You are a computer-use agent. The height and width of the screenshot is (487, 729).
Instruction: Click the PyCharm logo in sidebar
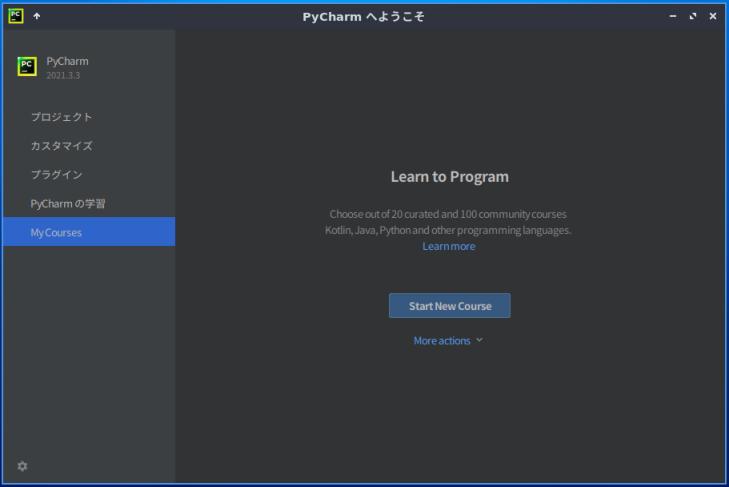pos(27,67)
